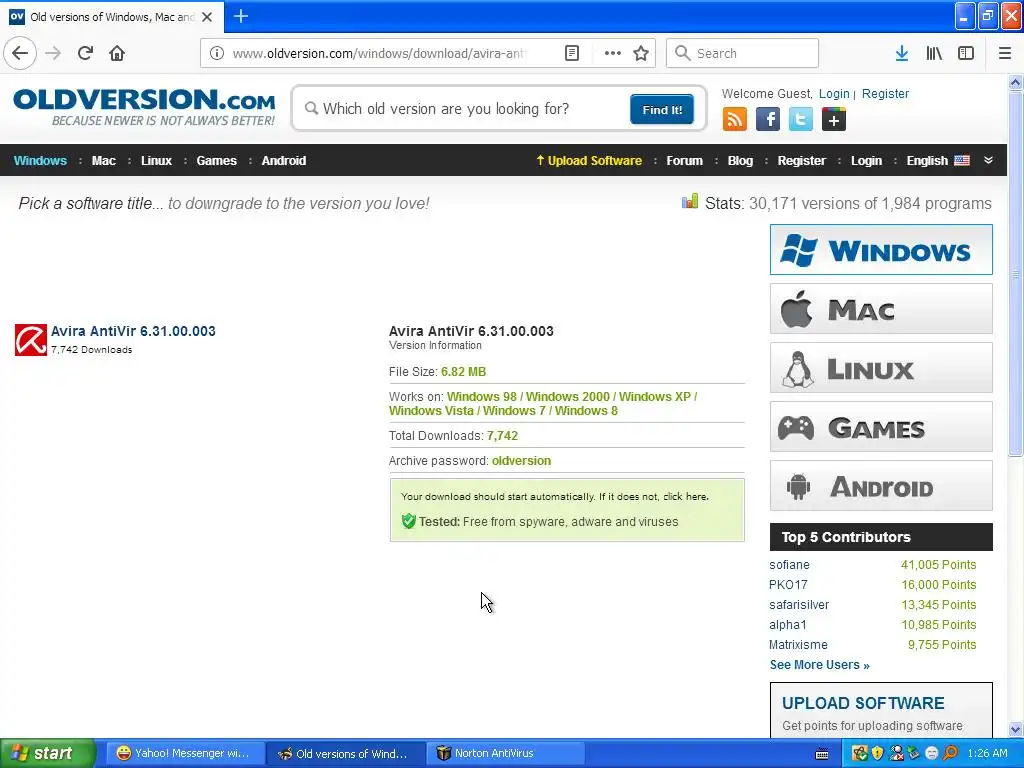Select the Windows platform banner
This screenshot has height=768, width=1024.
click(x=881, y=249)
